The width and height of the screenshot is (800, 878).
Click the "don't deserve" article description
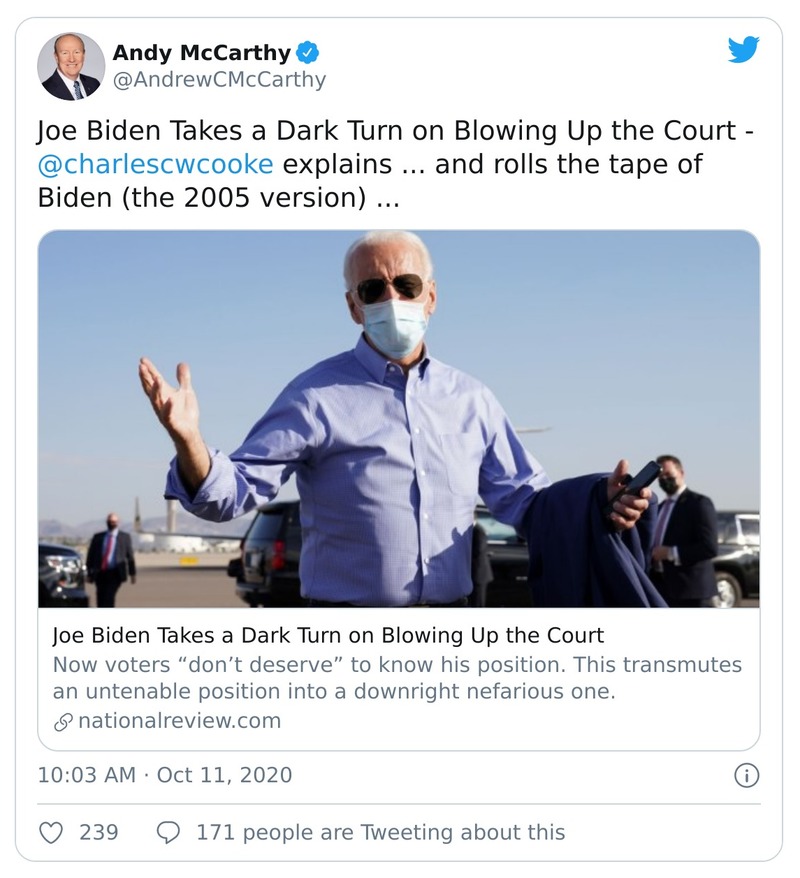397,678
